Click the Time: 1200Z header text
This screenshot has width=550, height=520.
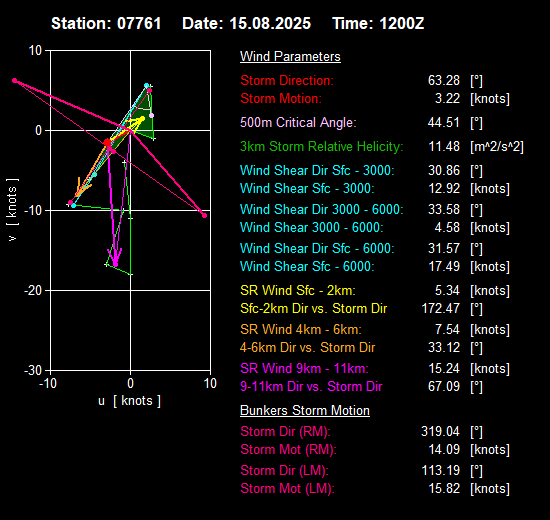click(x=378, y=24)
